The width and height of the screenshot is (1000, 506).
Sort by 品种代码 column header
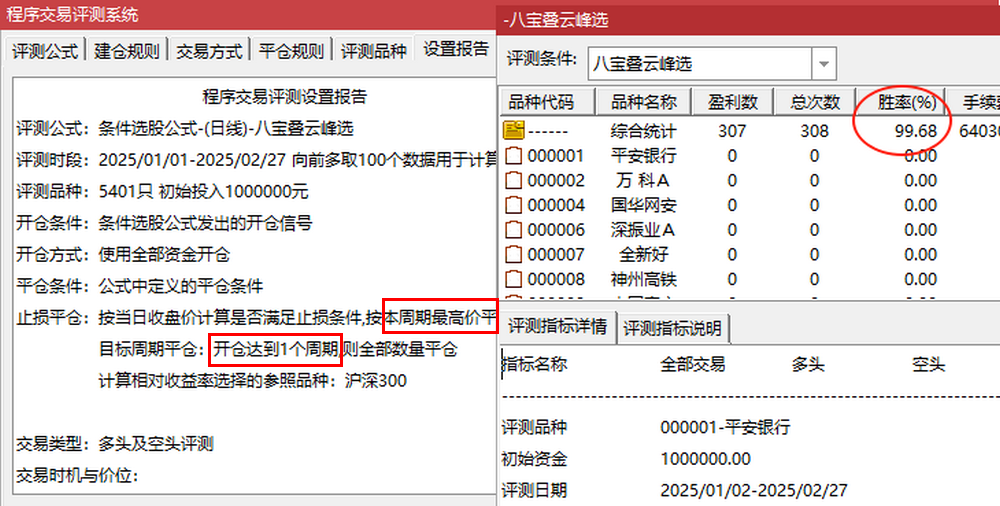[547, 102]
